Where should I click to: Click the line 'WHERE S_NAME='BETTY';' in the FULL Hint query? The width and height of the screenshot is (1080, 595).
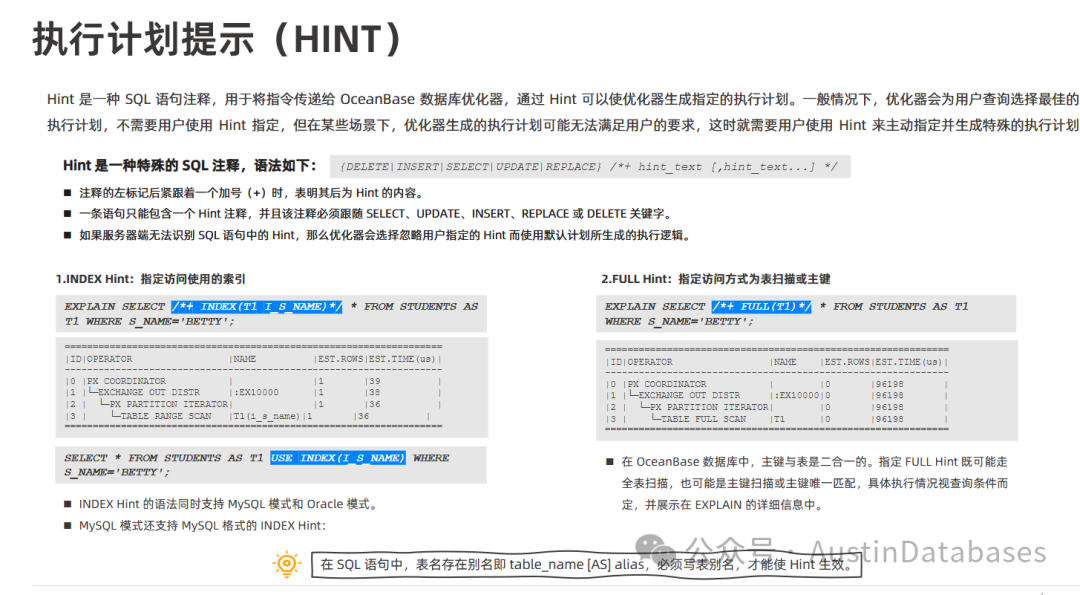click(679, 322)
